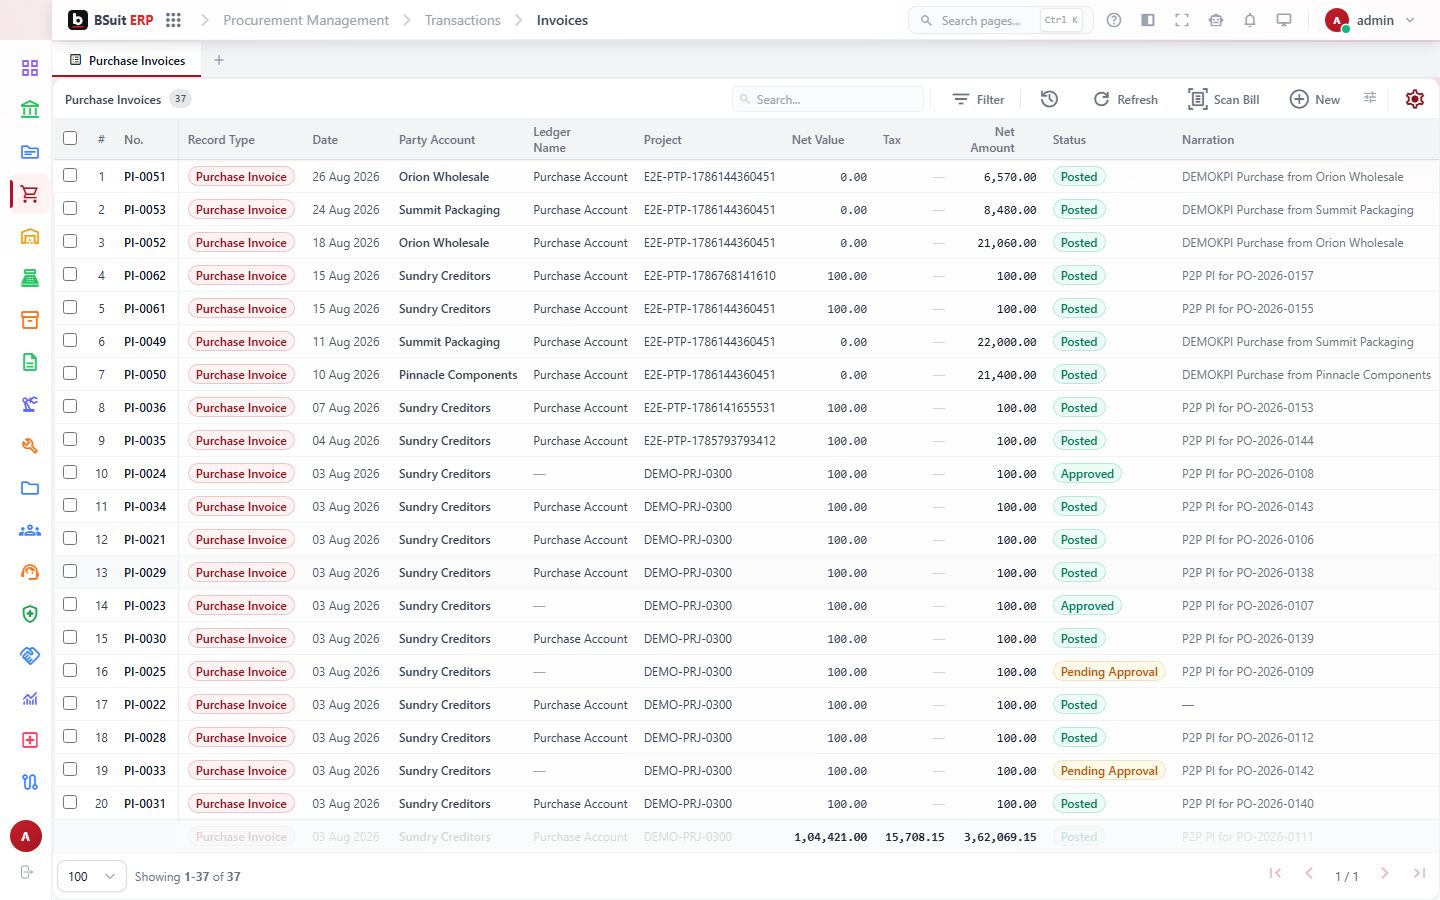Click the shopping cart procurement icon in sidebar
Image resolution: width=1440 pixels, height=900 pixels.
coord(30,194)
